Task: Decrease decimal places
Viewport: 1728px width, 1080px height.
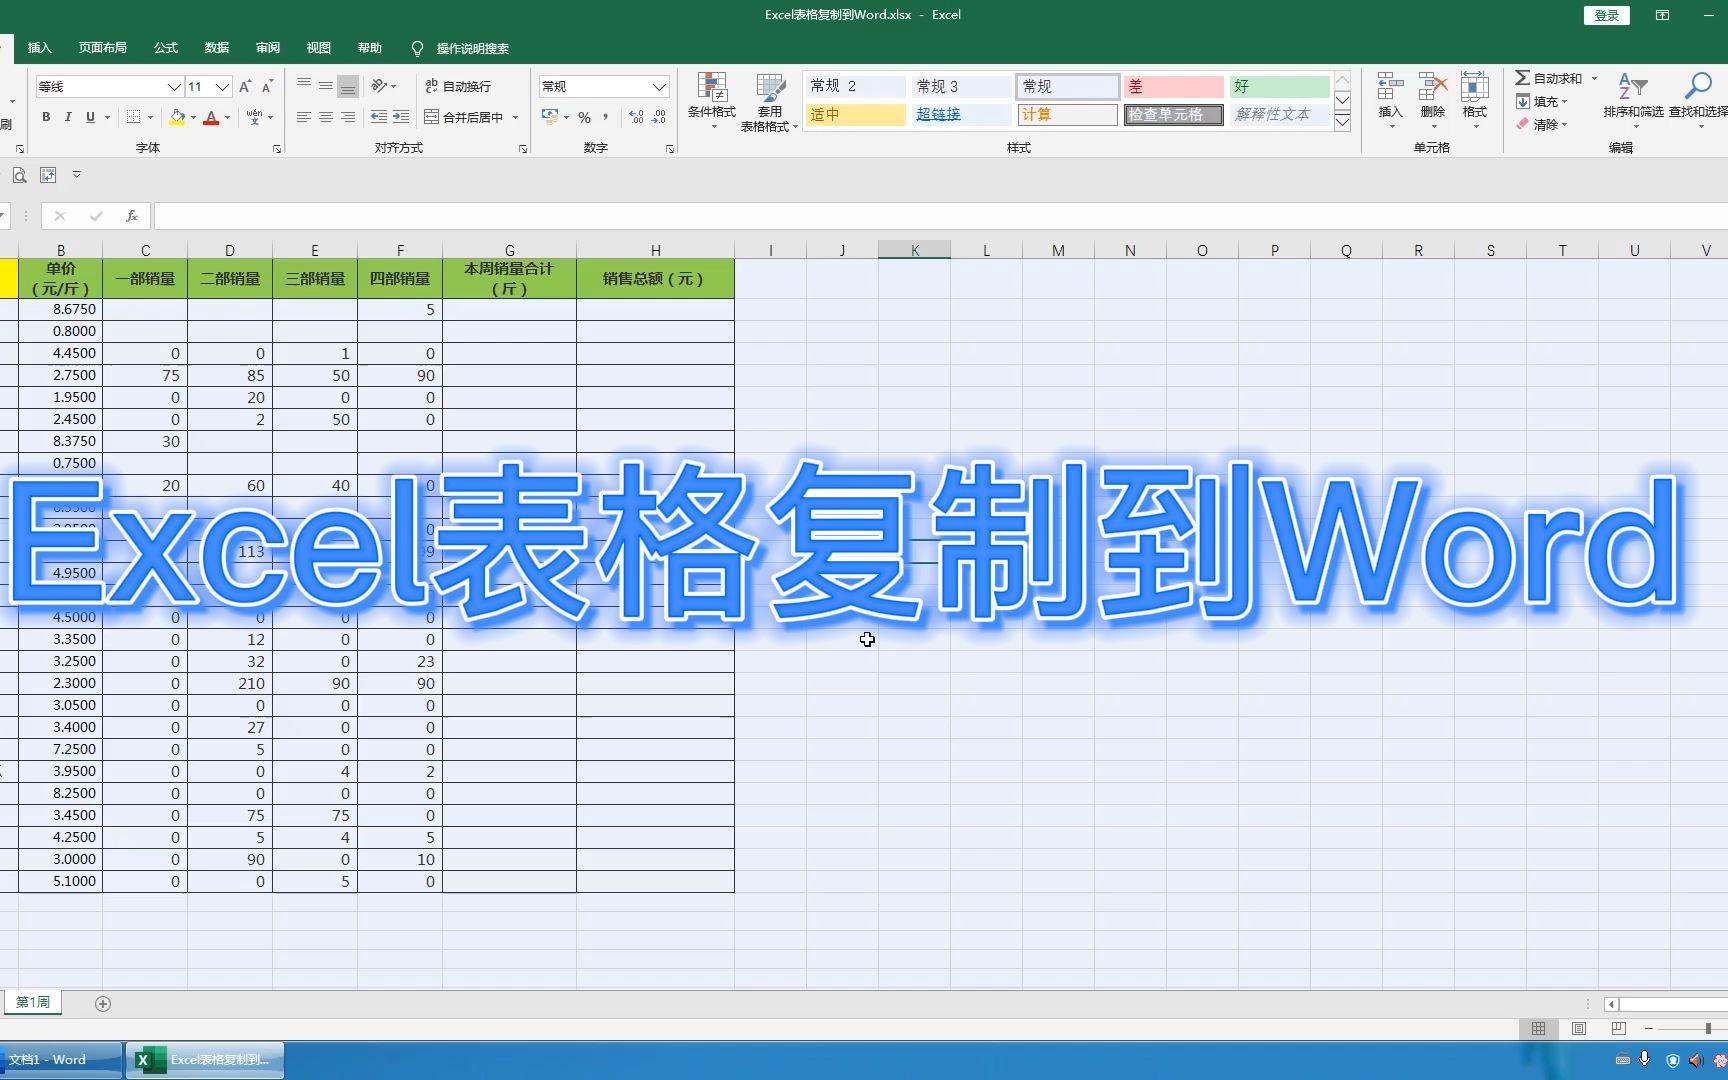Action: click(x=659, y=117)
